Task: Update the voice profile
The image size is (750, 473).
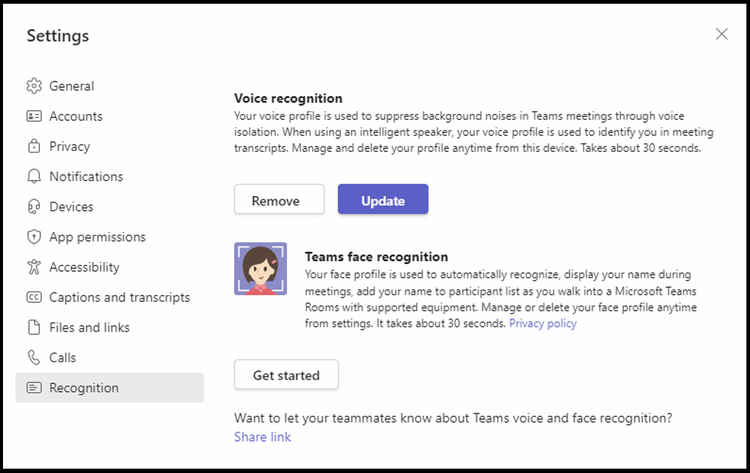Action: [x=383, y=199]
